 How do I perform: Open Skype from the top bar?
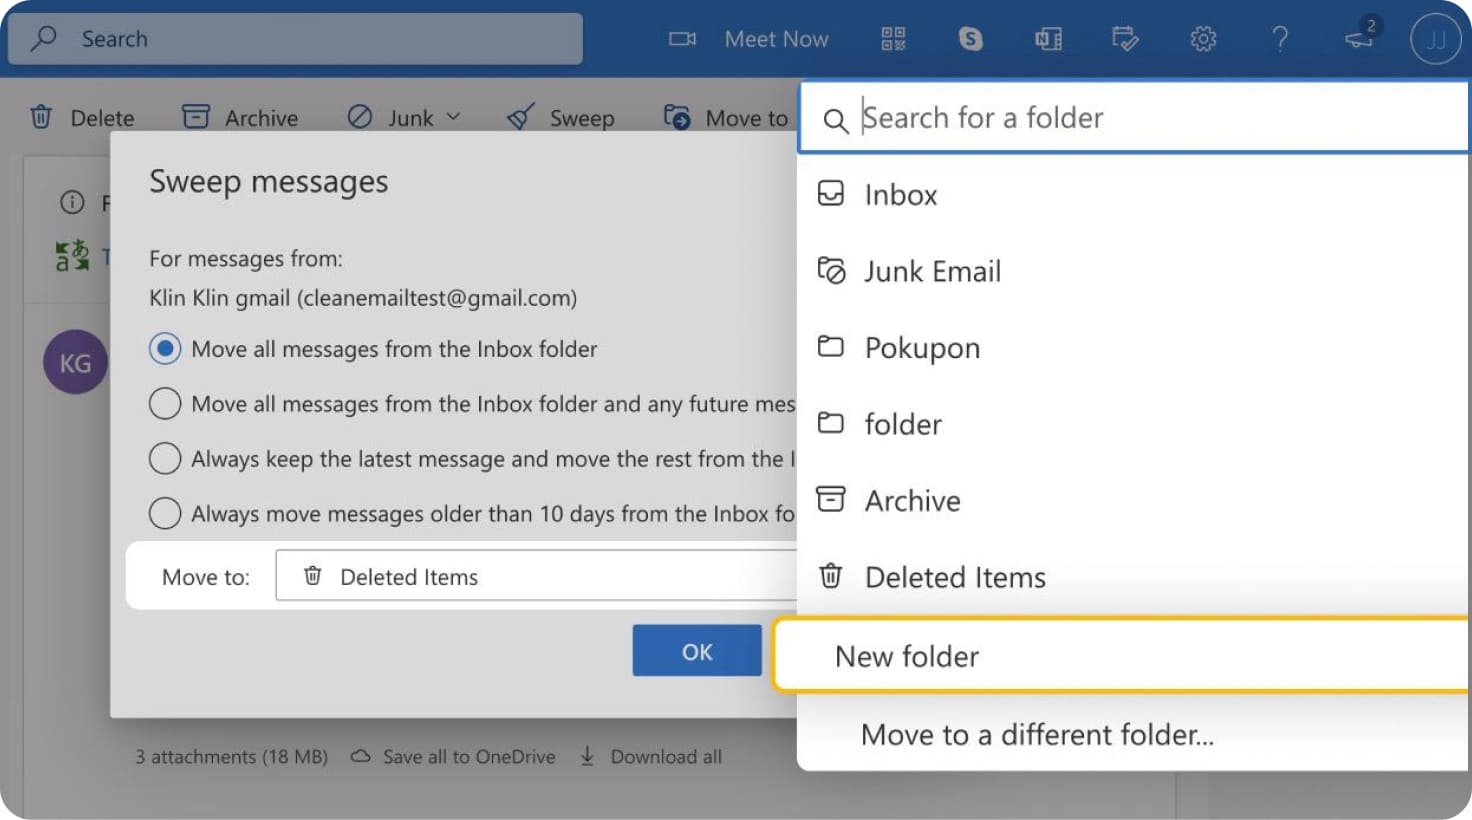click(970, 39)
